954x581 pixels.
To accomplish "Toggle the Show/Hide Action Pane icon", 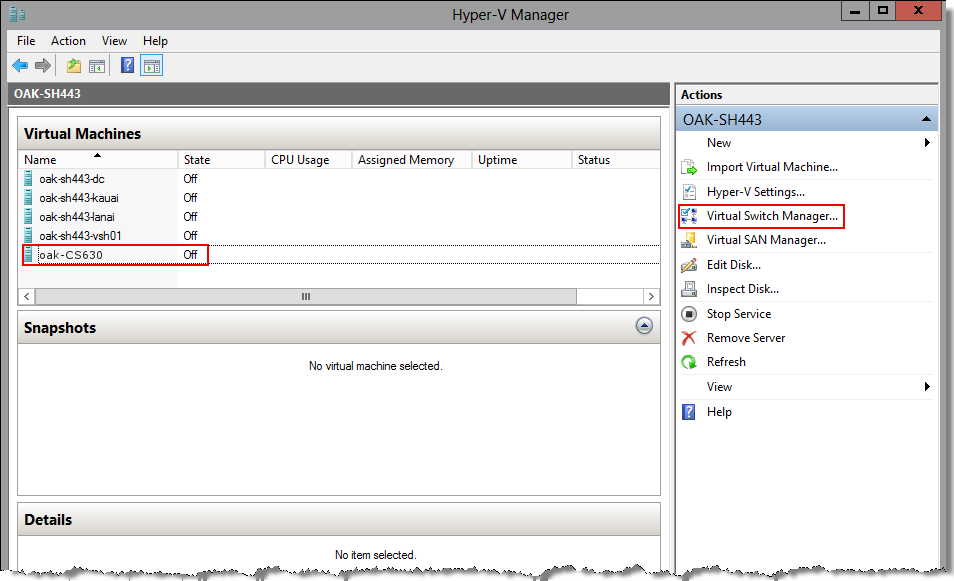I will (x=151, y=66).
